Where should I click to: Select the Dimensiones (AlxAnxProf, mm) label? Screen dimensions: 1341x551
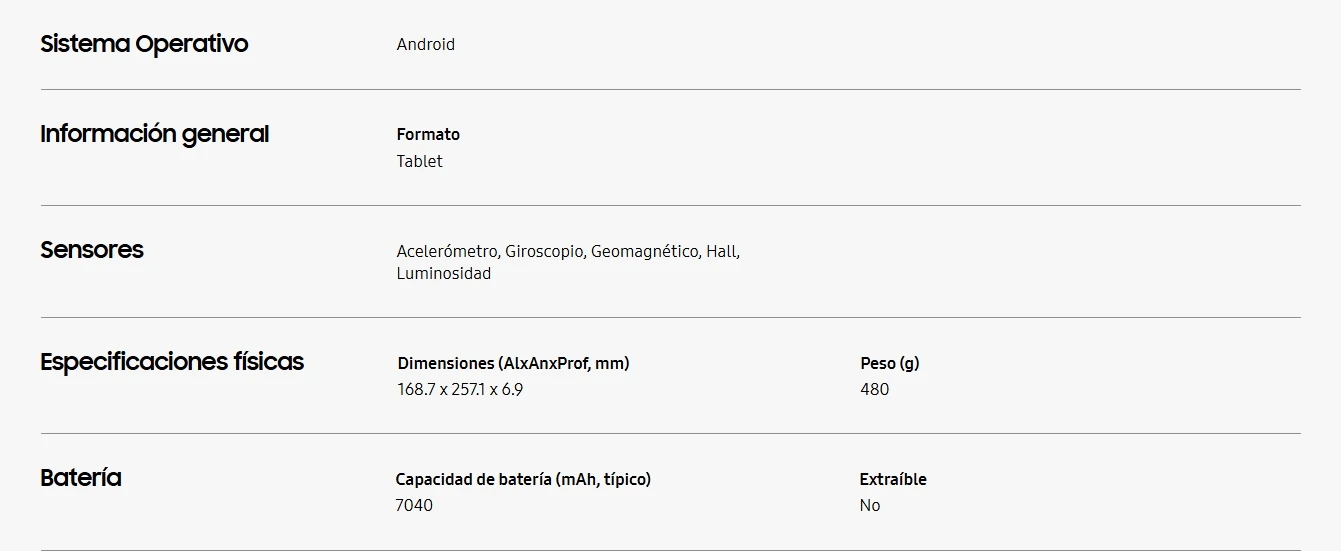click(513, 363)
